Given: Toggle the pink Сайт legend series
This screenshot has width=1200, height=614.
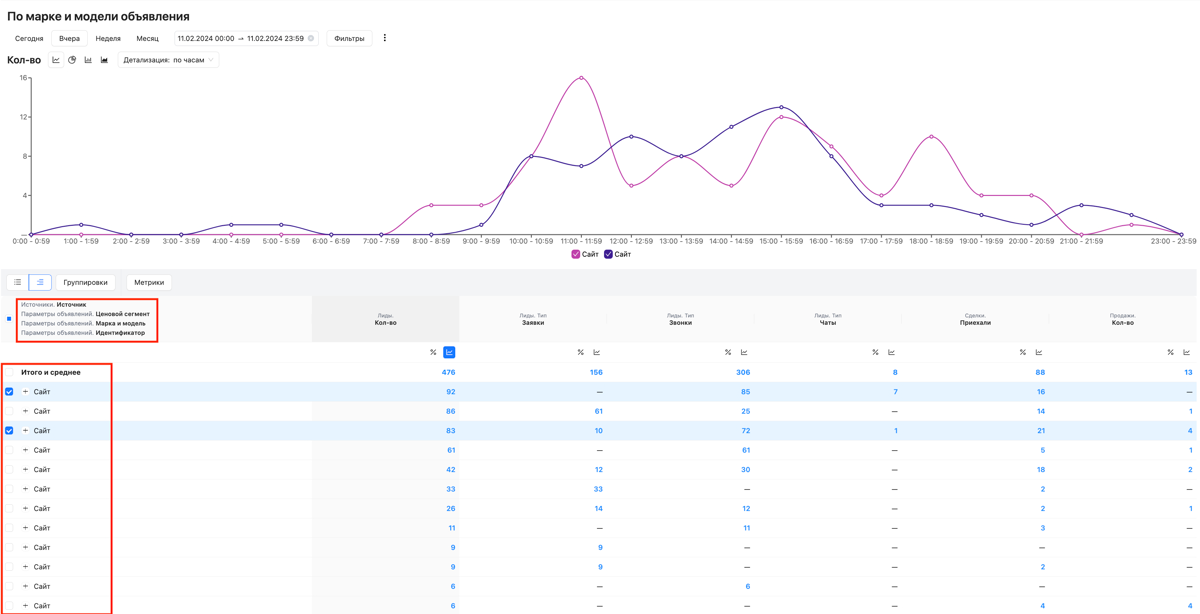Looking at the screenshot, I should coord(585,255).
